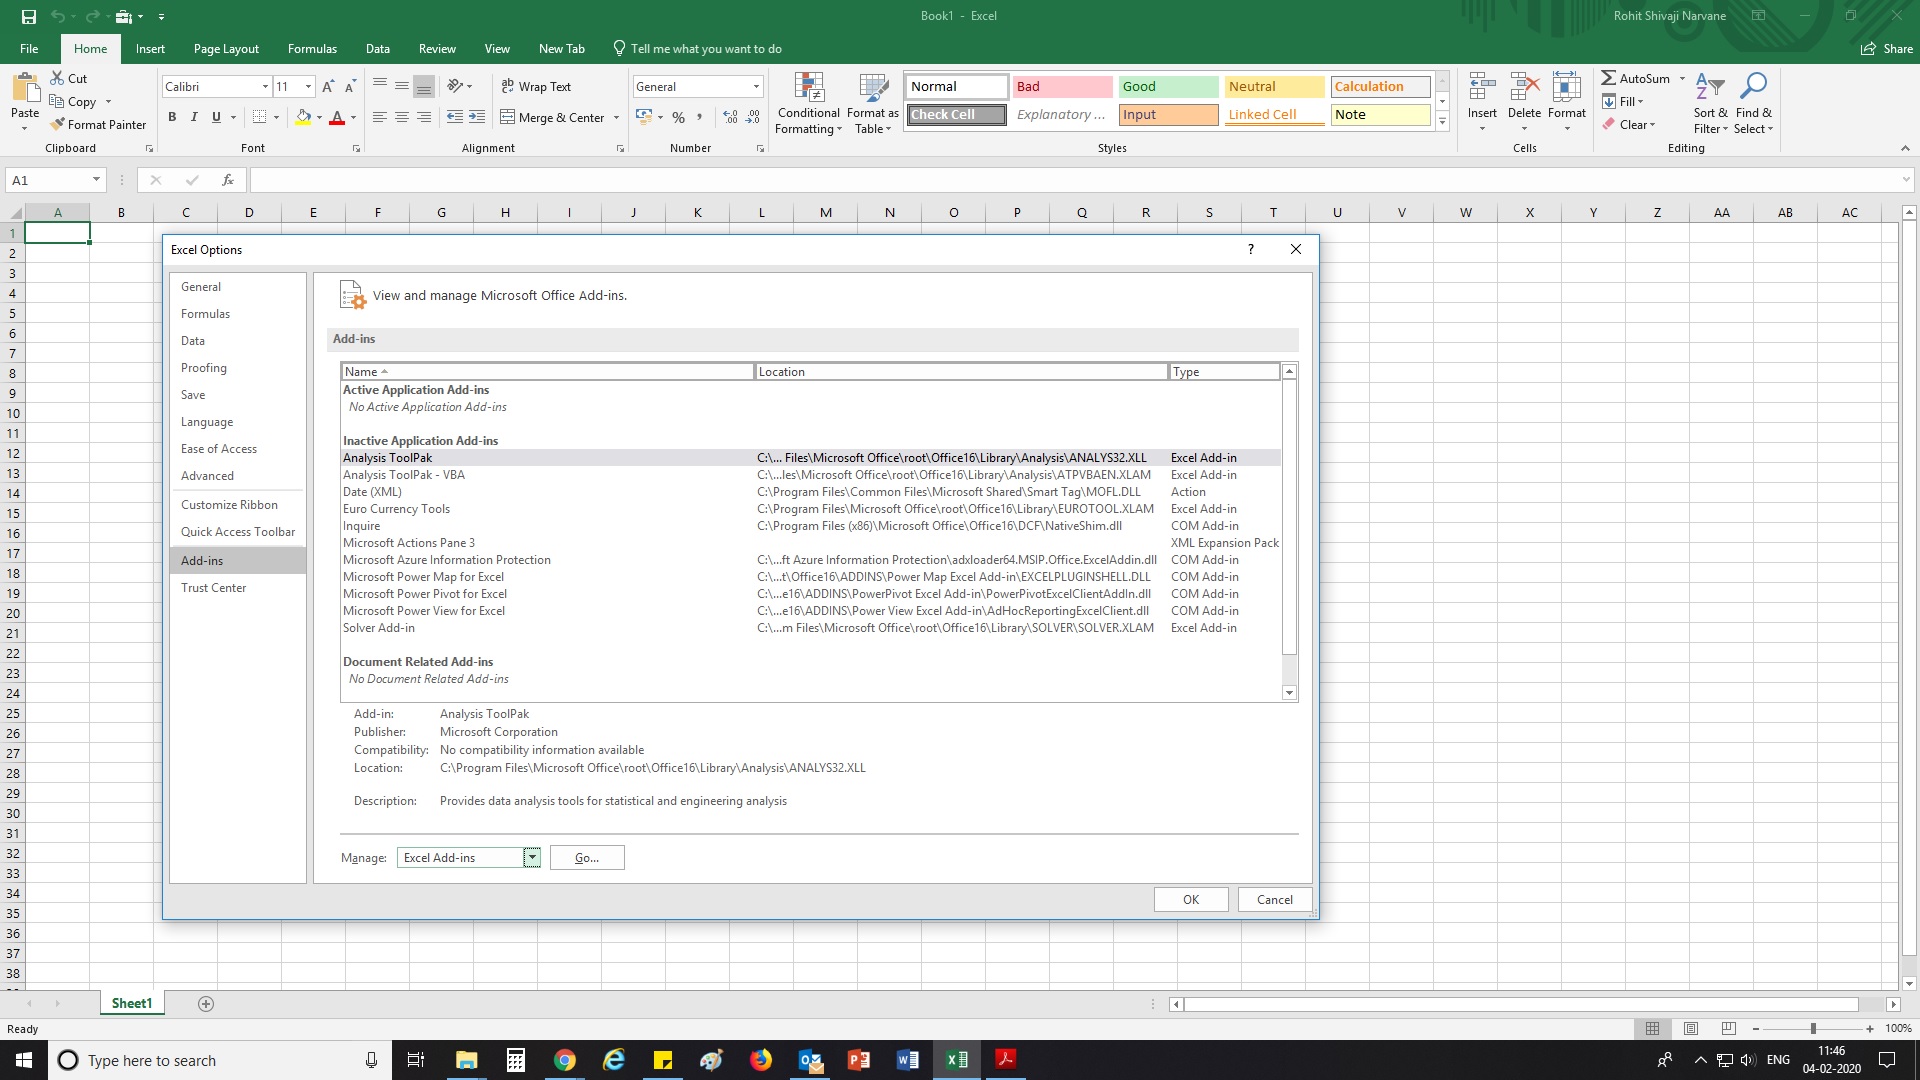Click the Format Painter brush icon
The image size is (1920, 1080).
click(x=58, y=125)
